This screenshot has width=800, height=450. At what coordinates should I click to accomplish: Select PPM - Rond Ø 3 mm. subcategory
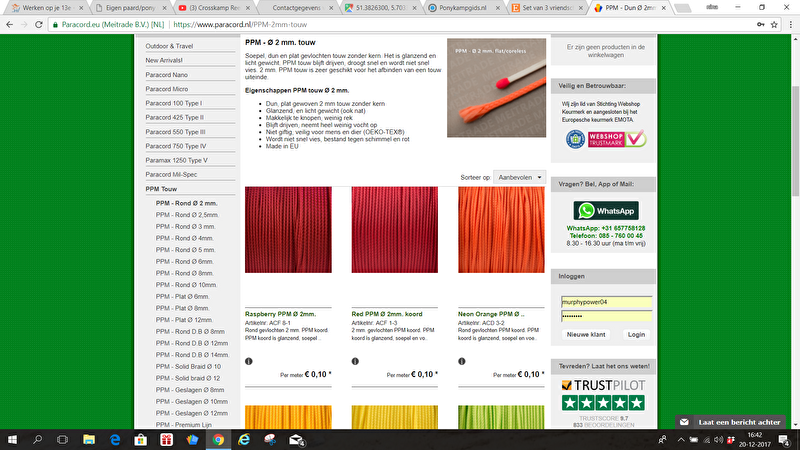[x=186, y=227]
